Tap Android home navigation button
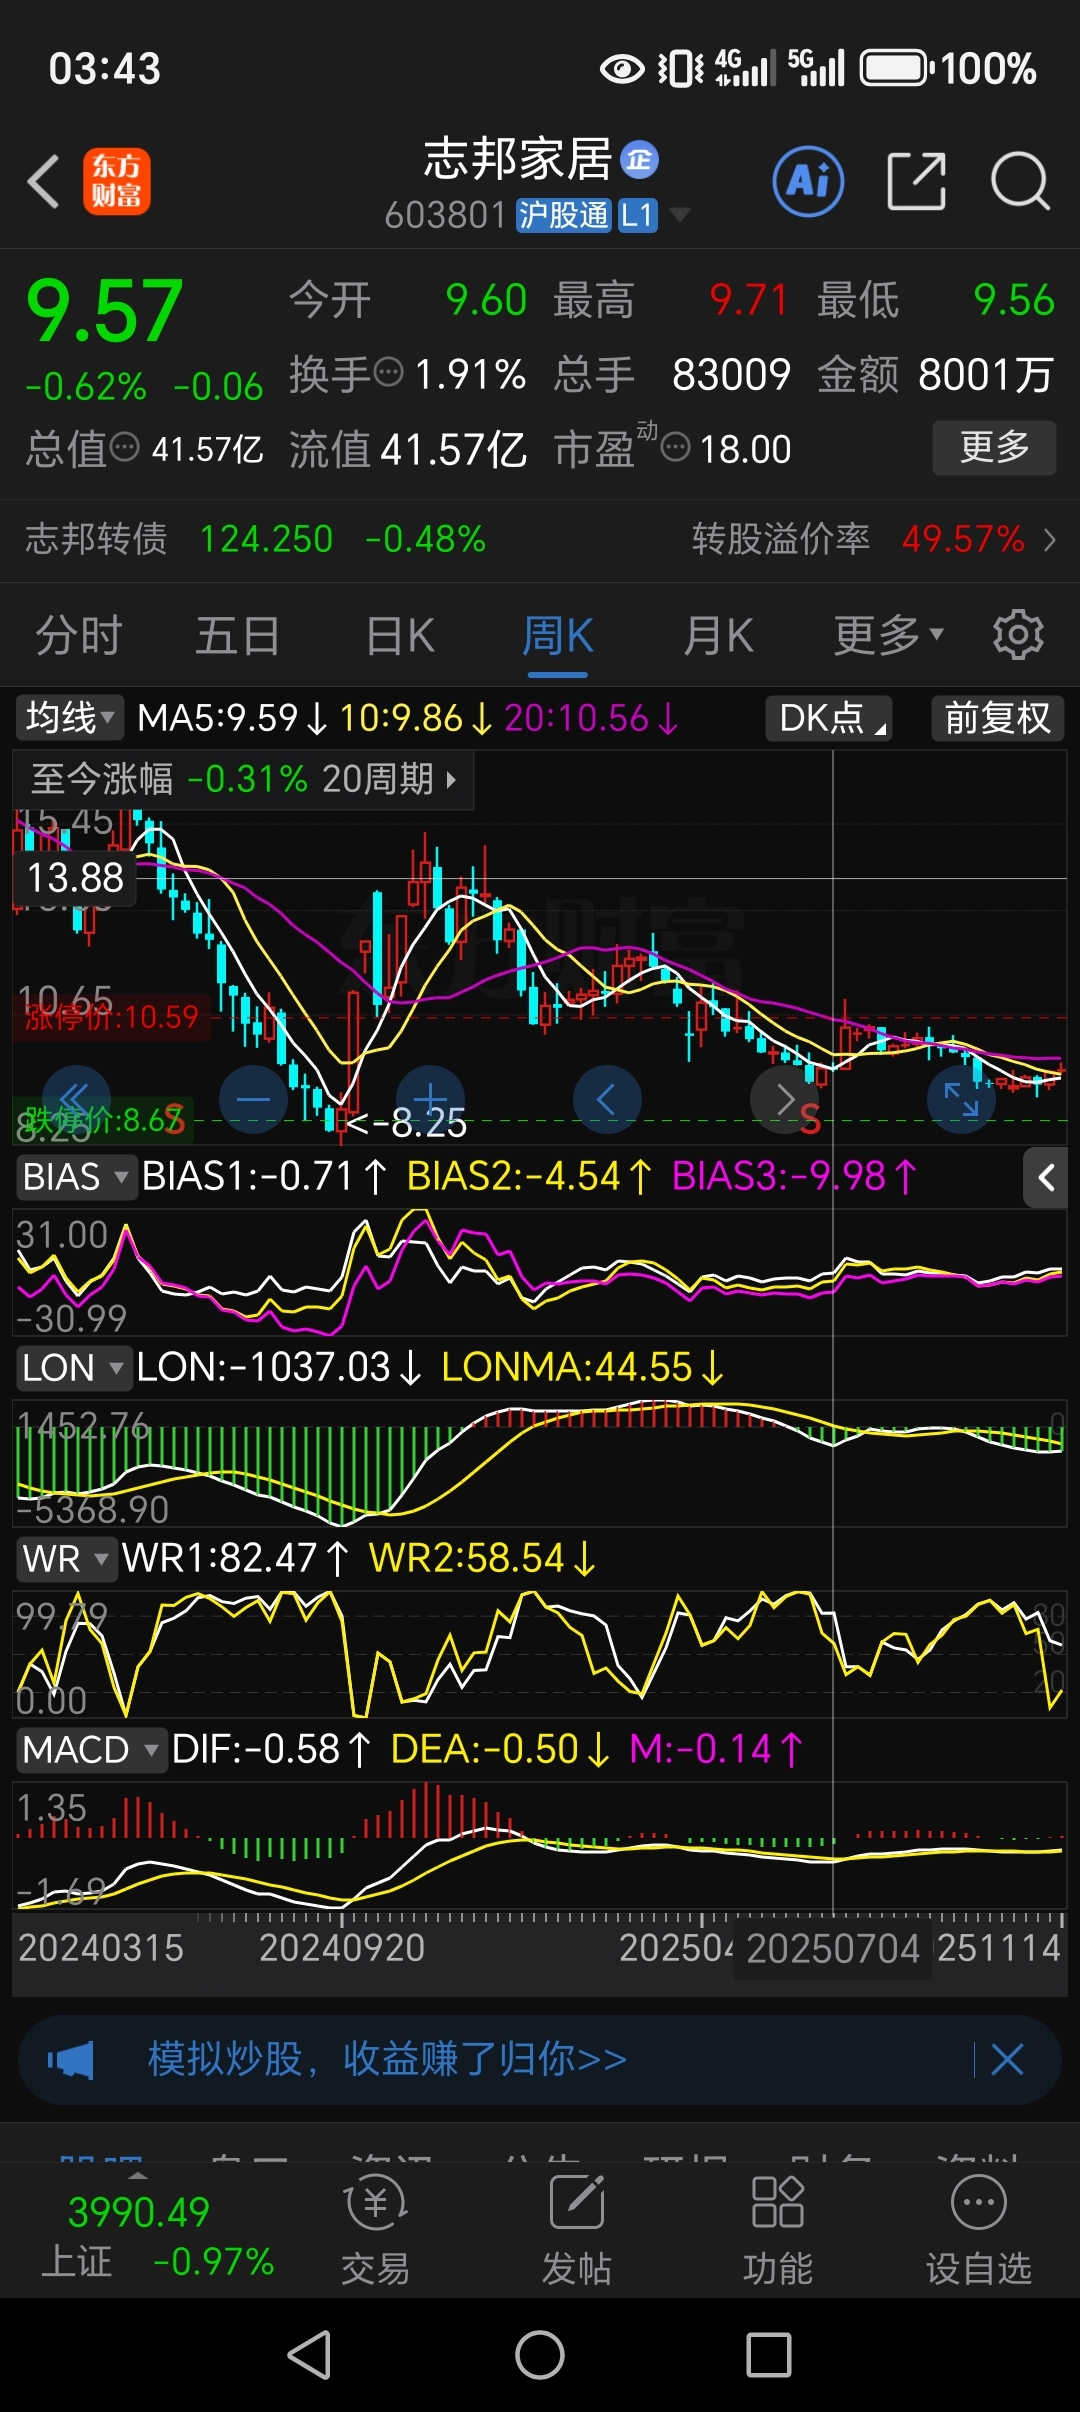 (x=540, y=2355)
